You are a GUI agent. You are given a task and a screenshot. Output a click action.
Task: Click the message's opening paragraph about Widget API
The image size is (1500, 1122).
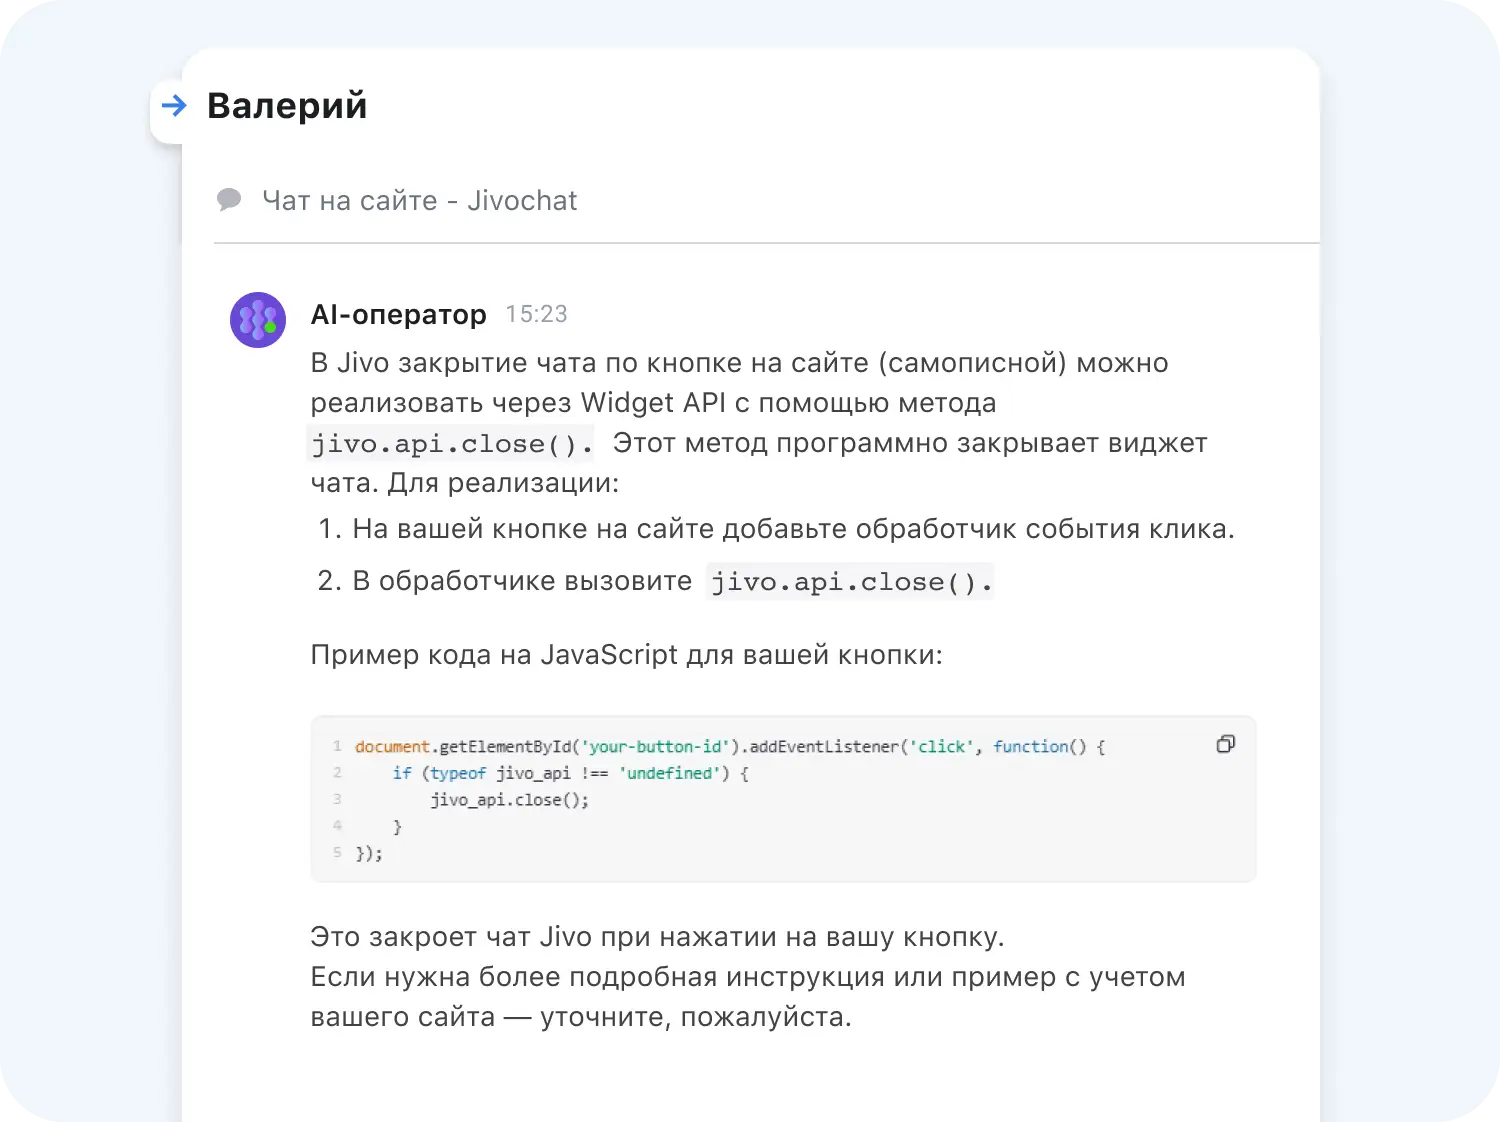point(739,383)
